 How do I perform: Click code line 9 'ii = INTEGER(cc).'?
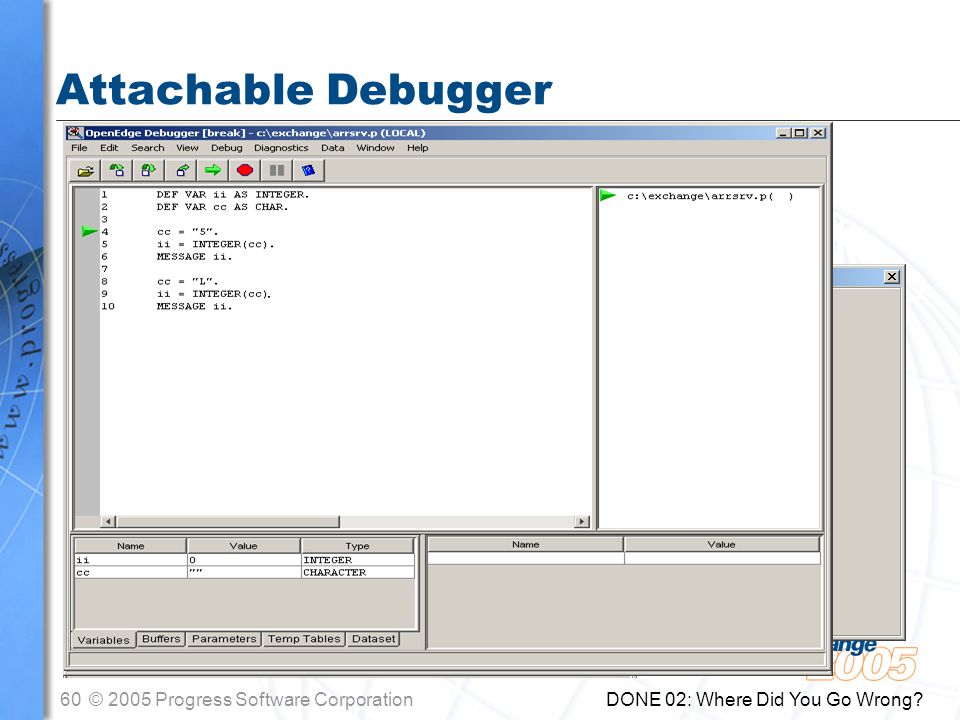coord(214,294)
